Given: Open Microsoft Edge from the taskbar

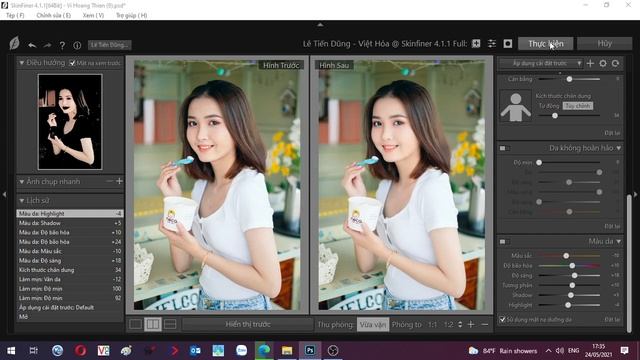Looking at the screenshot, I should [x=264, y=351].
